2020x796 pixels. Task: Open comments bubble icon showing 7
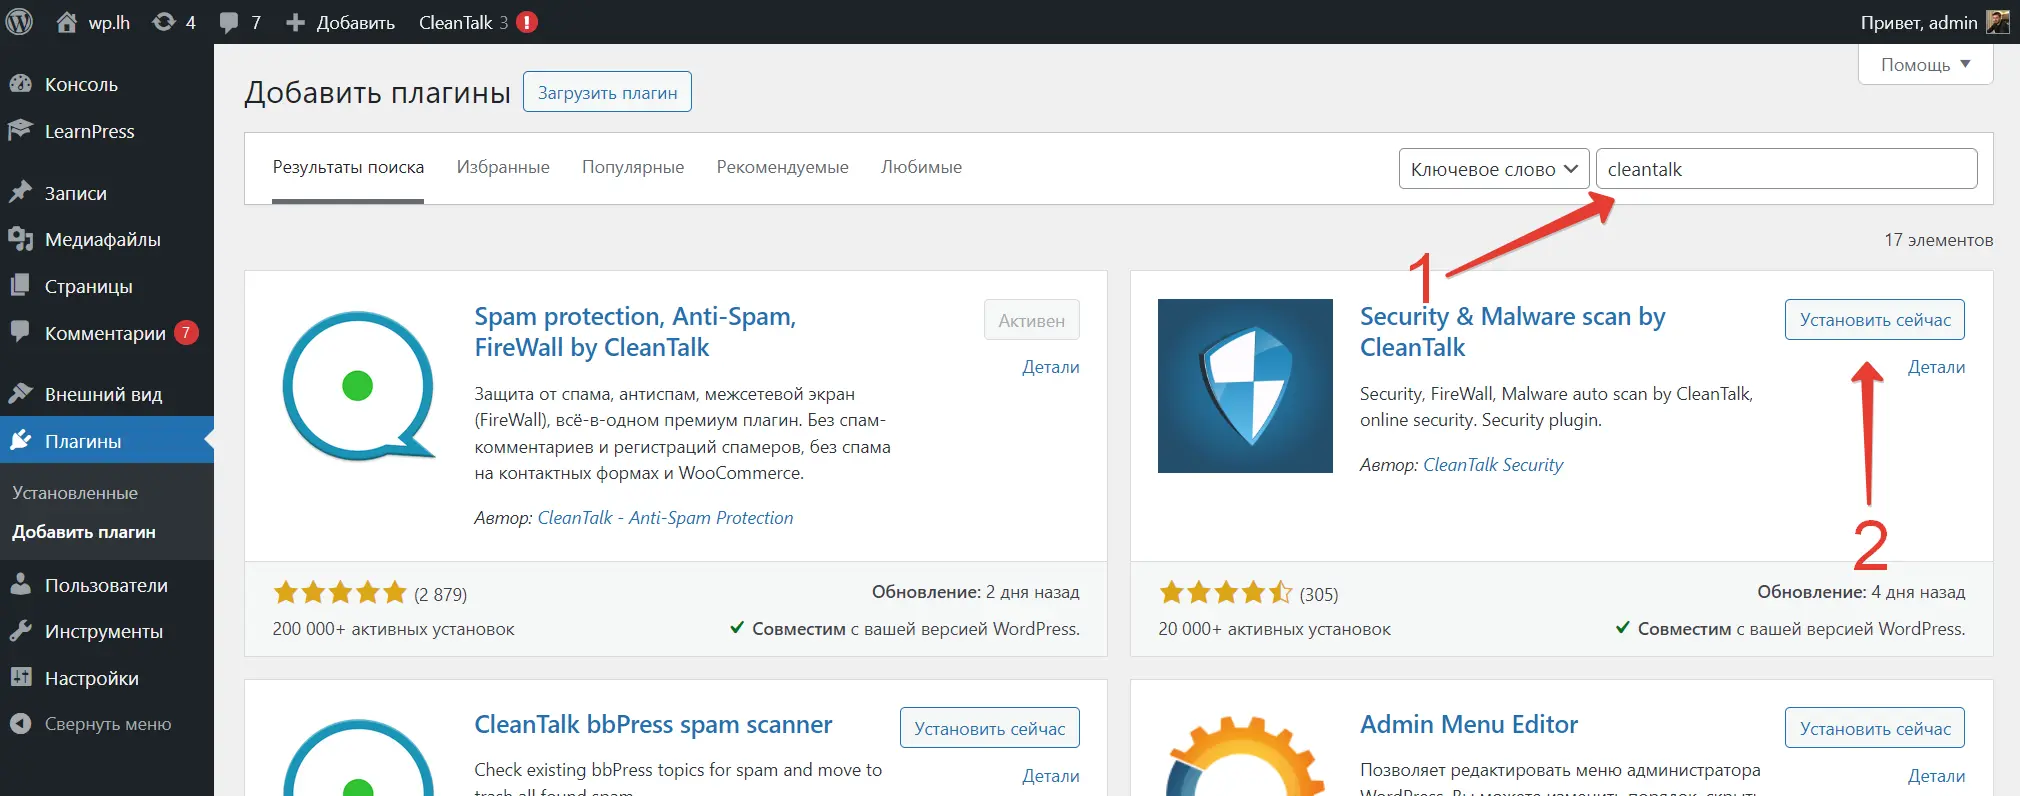pos(229,23)
